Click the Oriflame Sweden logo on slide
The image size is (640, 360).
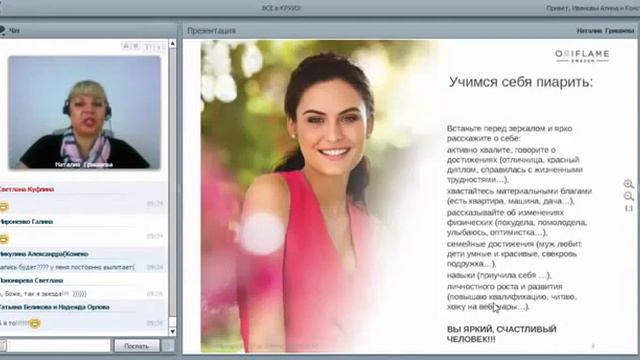pos(582,56)
